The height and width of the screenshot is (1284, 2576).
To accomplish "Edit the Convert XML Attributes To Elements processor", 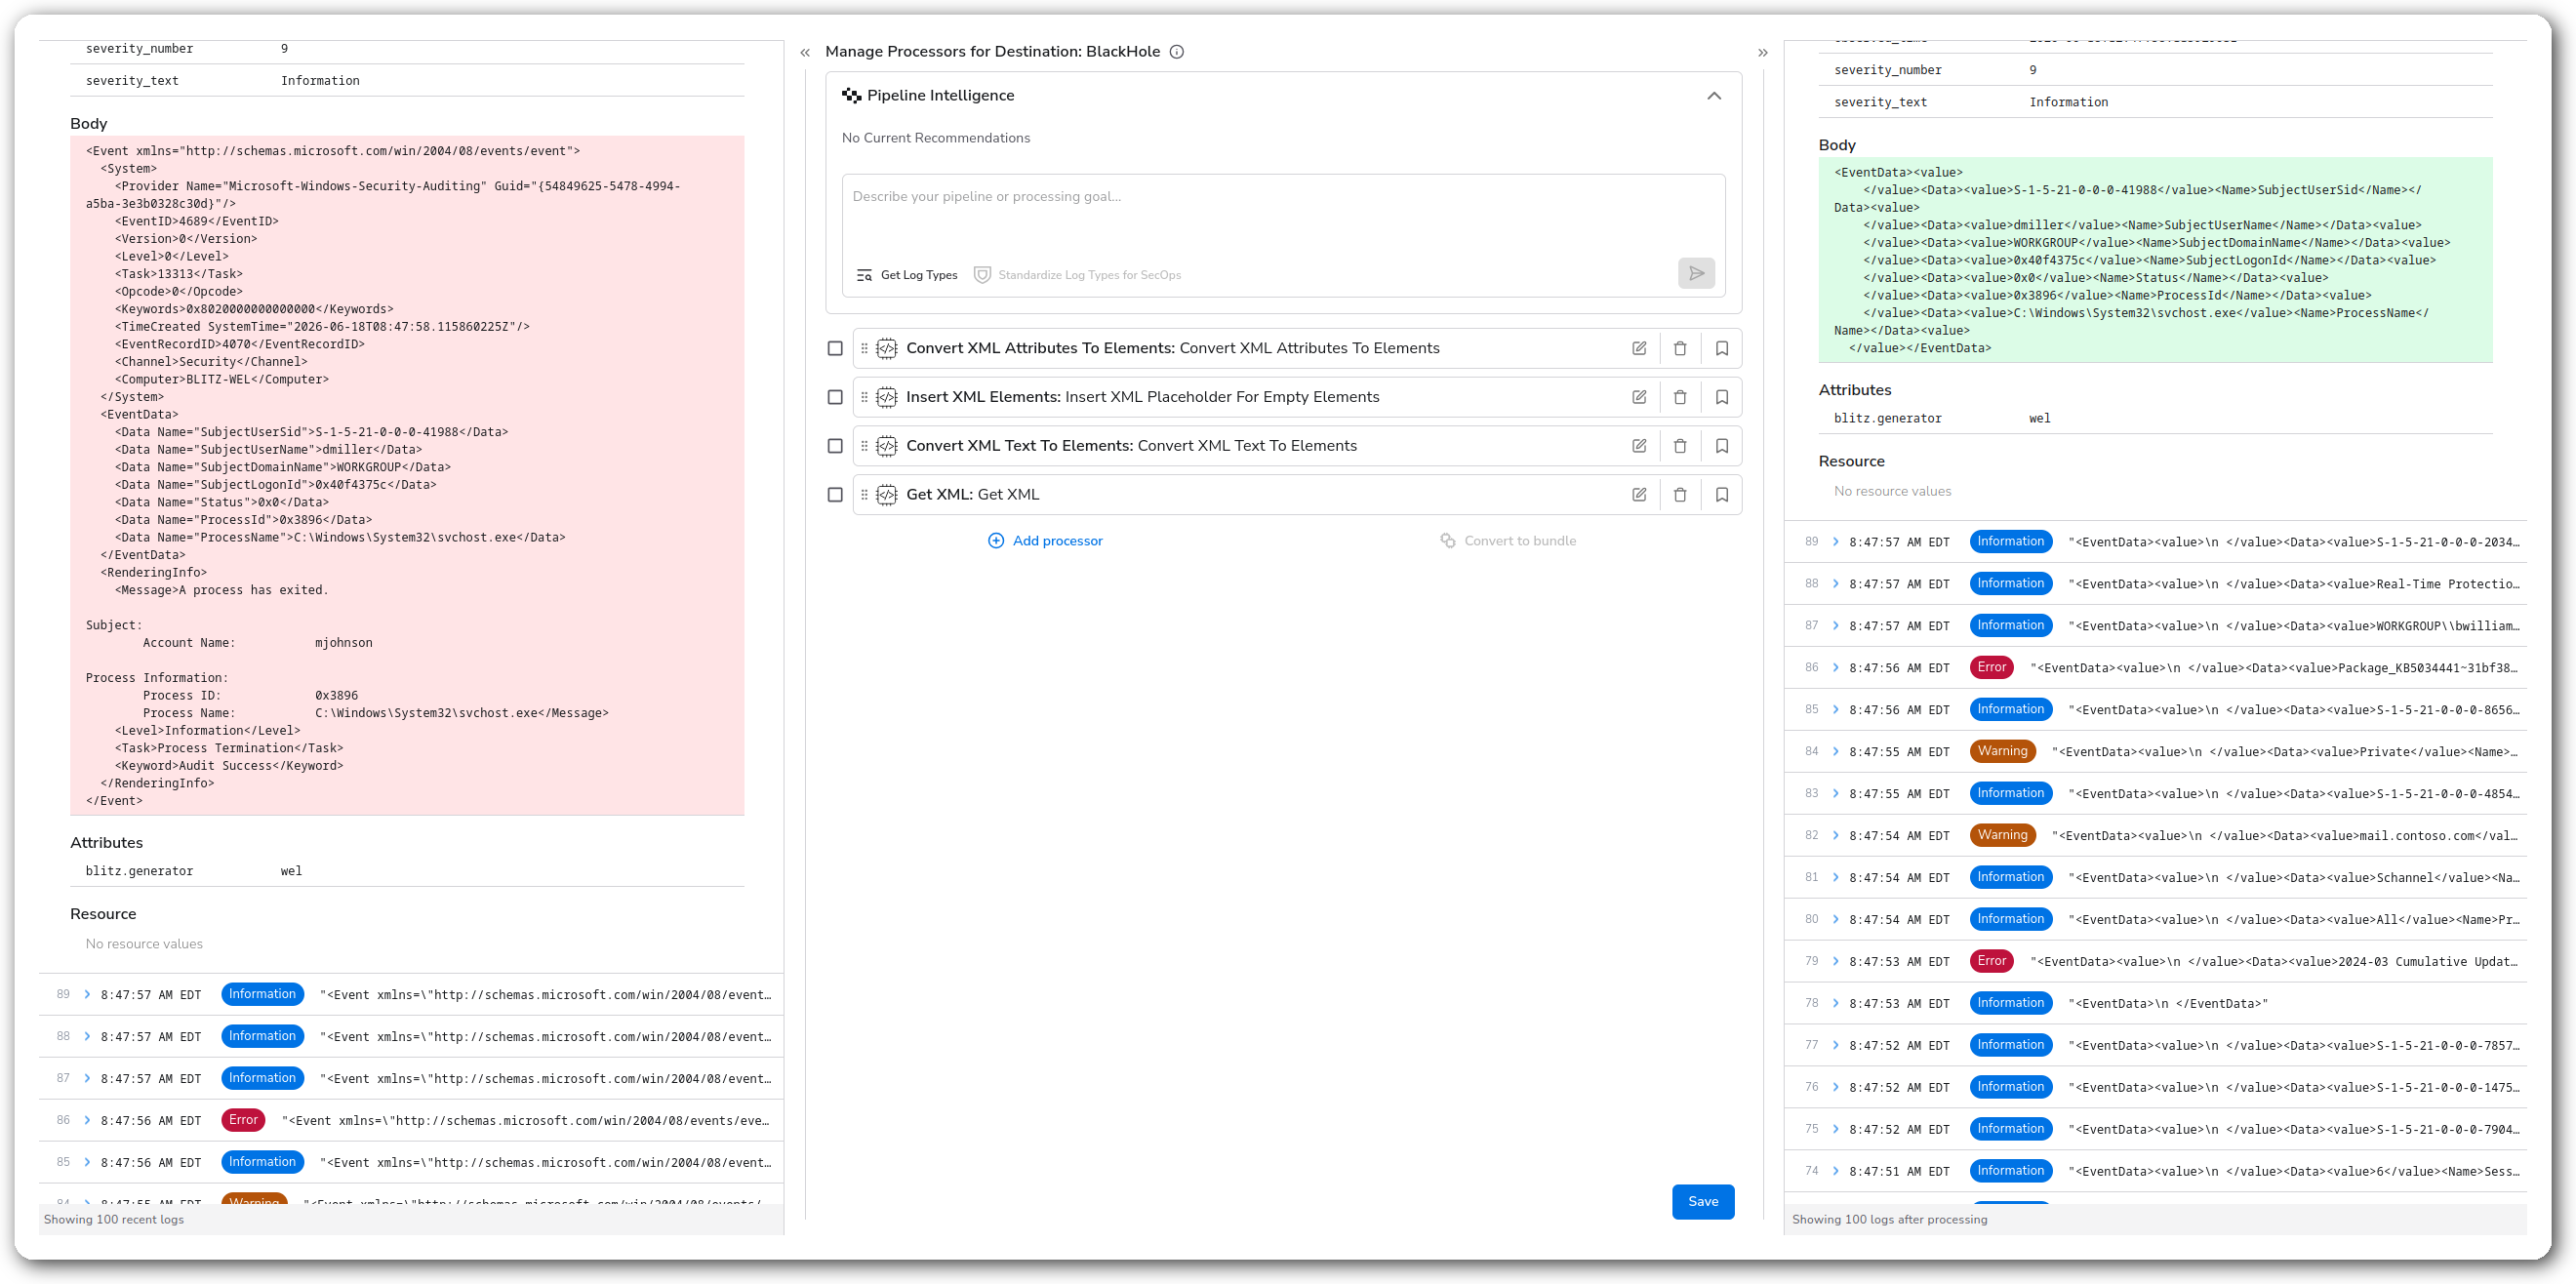I will coord(1639,348).
